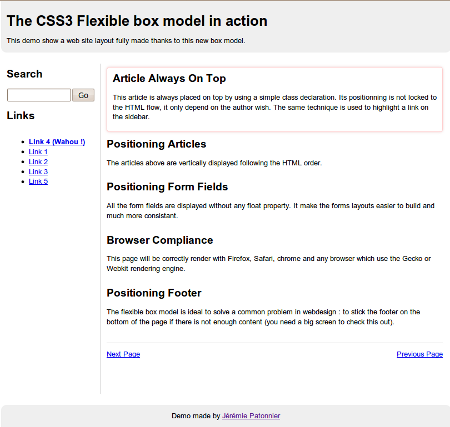The image size is (450, 427).
Task: Click the Go search button
Action: [84, 95]
